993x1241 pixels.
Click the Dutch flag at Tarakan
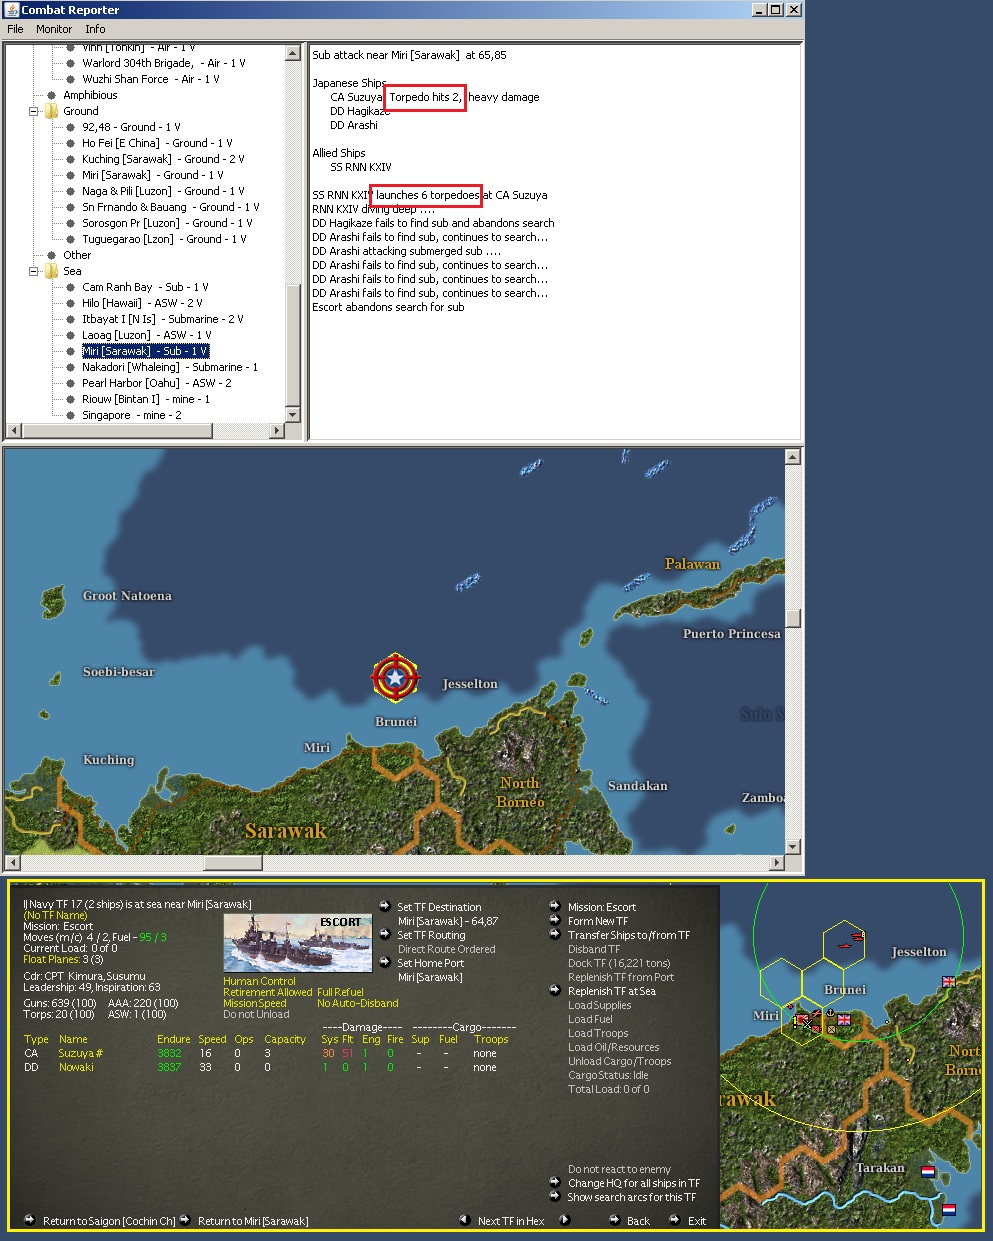[927, 1171]
